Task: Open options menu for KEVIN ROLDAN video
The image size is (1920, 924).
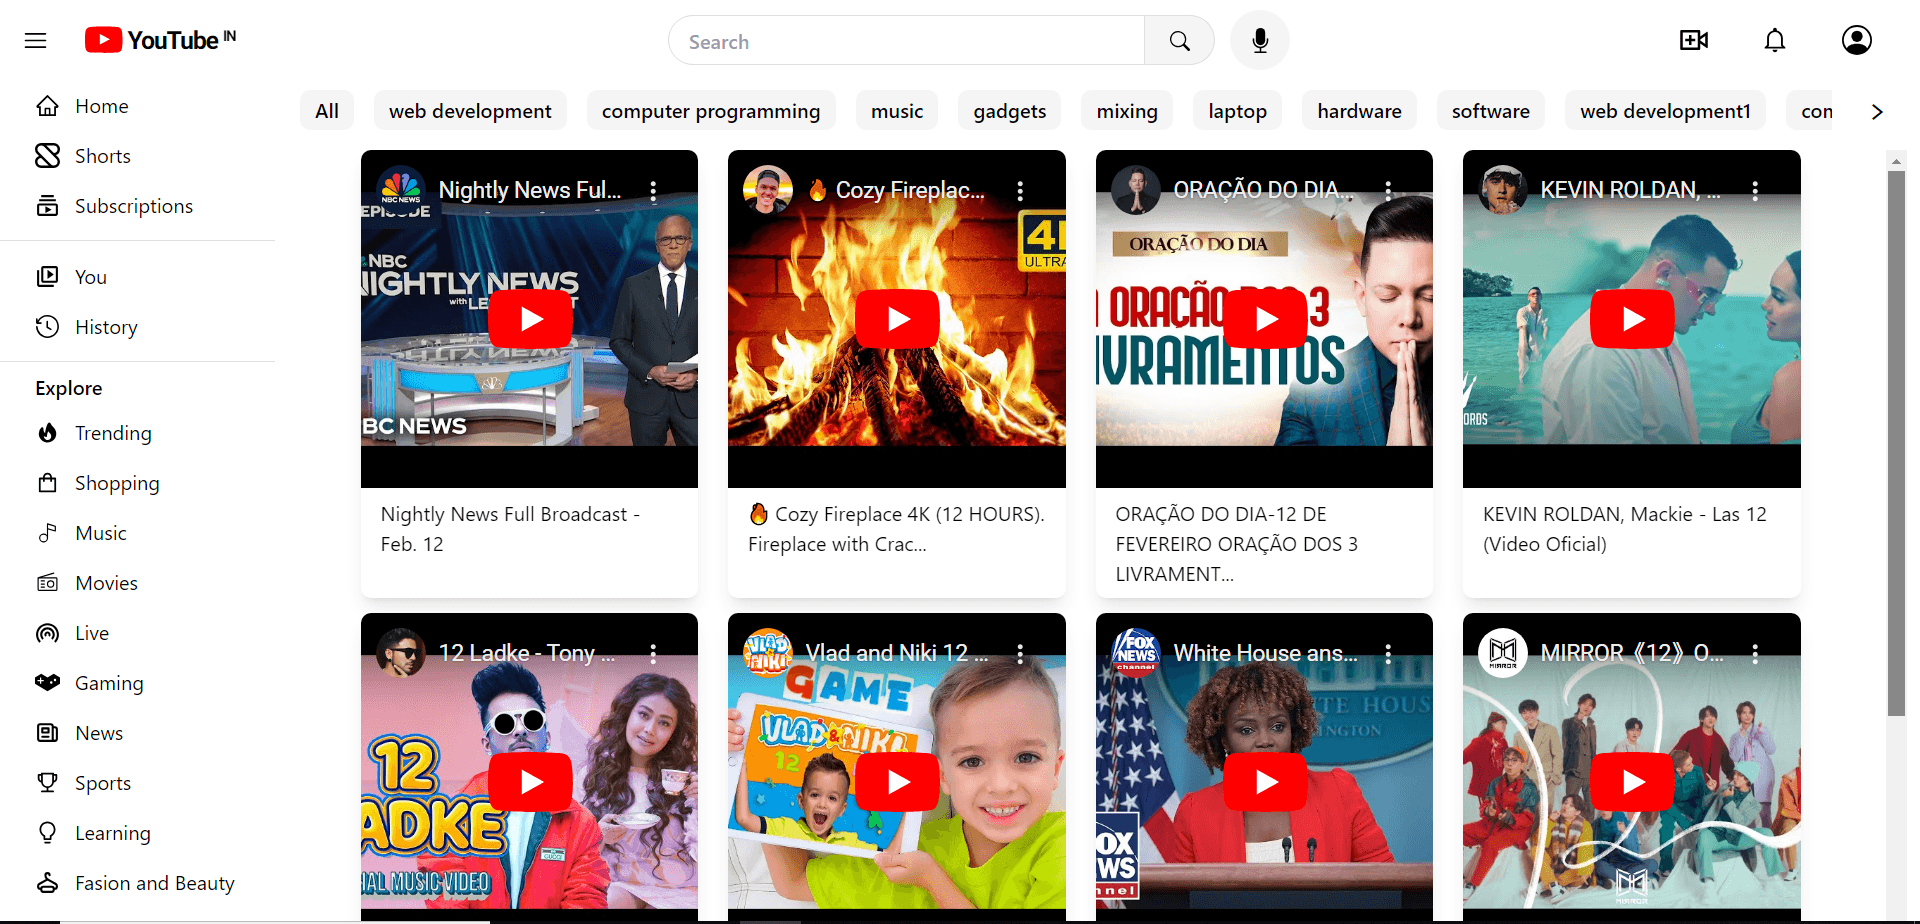Action: coord(1755,191)
